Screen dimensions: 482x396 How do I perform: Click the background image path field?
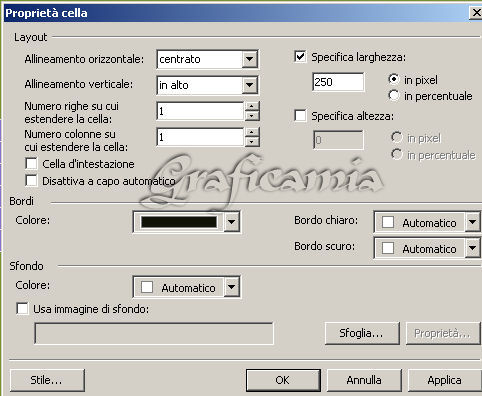tap(154, 333)
